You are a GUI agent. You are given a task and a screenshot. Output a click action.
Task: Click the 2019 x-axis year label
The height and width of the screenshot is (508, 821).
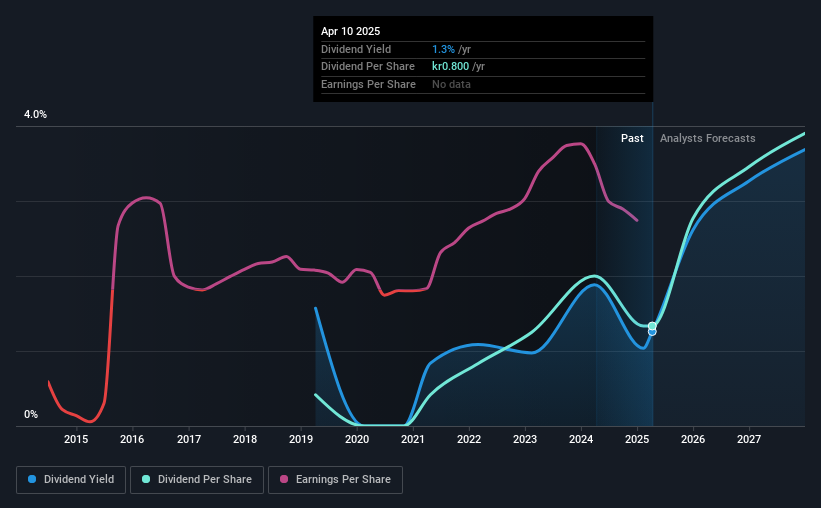pos(301,439)
